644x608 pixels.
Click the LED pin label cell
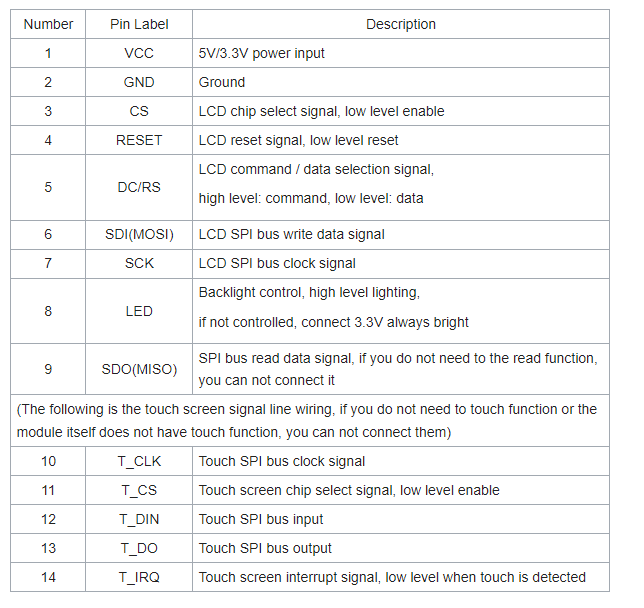139,311
